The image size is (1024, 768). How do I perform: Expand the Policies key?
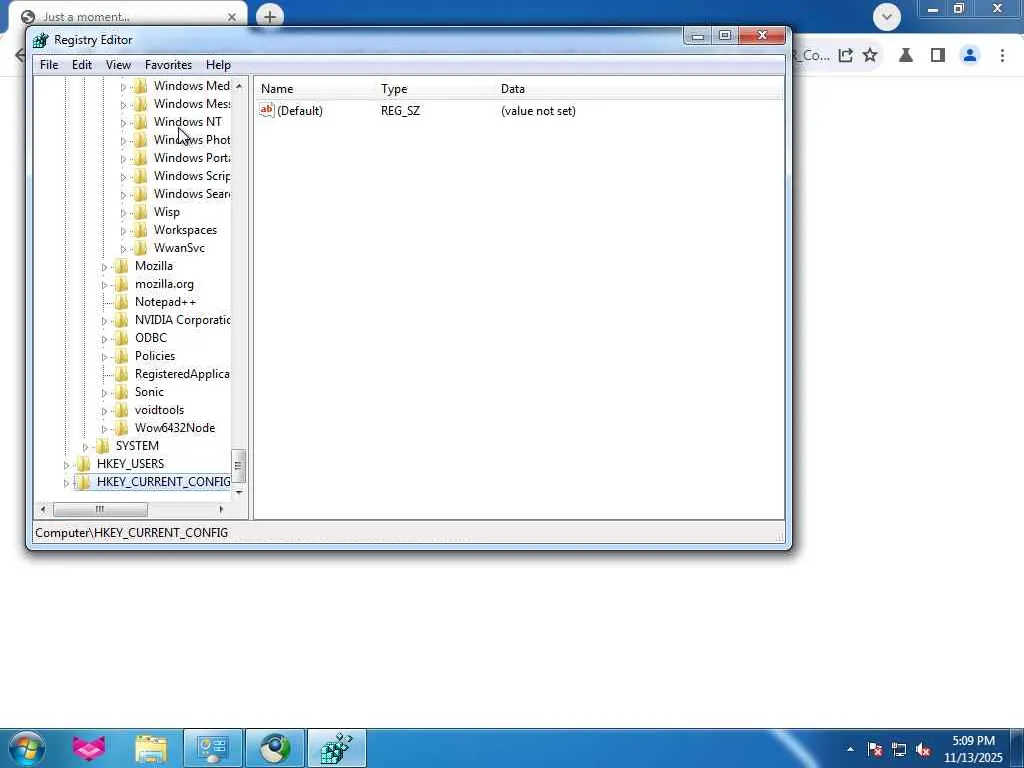[104, 357]
